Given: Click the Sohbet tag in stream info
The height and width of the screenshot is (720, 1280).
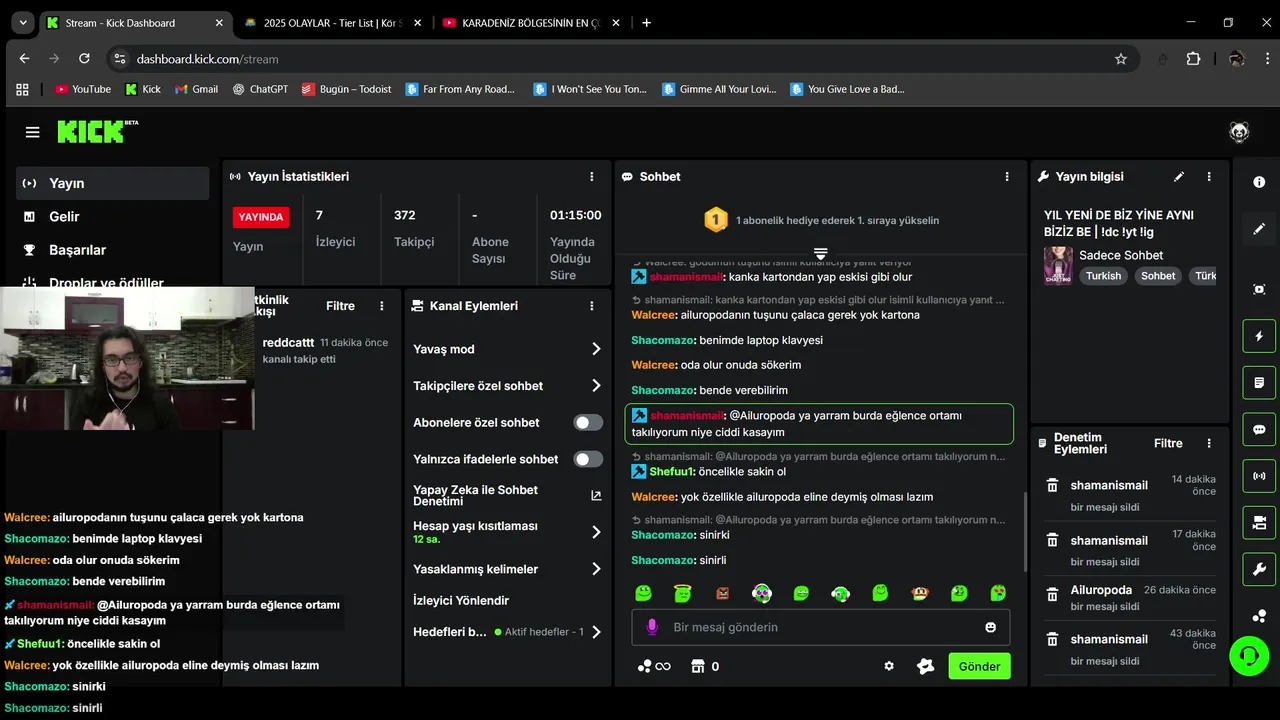Looking at the screenshot, I should pyautogui.click(x=1158, y=276).
